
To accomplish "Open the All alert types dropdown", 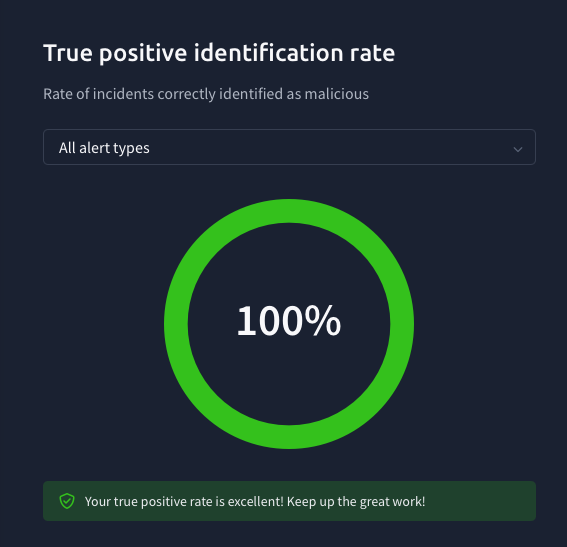I will (x=289, y=147).
